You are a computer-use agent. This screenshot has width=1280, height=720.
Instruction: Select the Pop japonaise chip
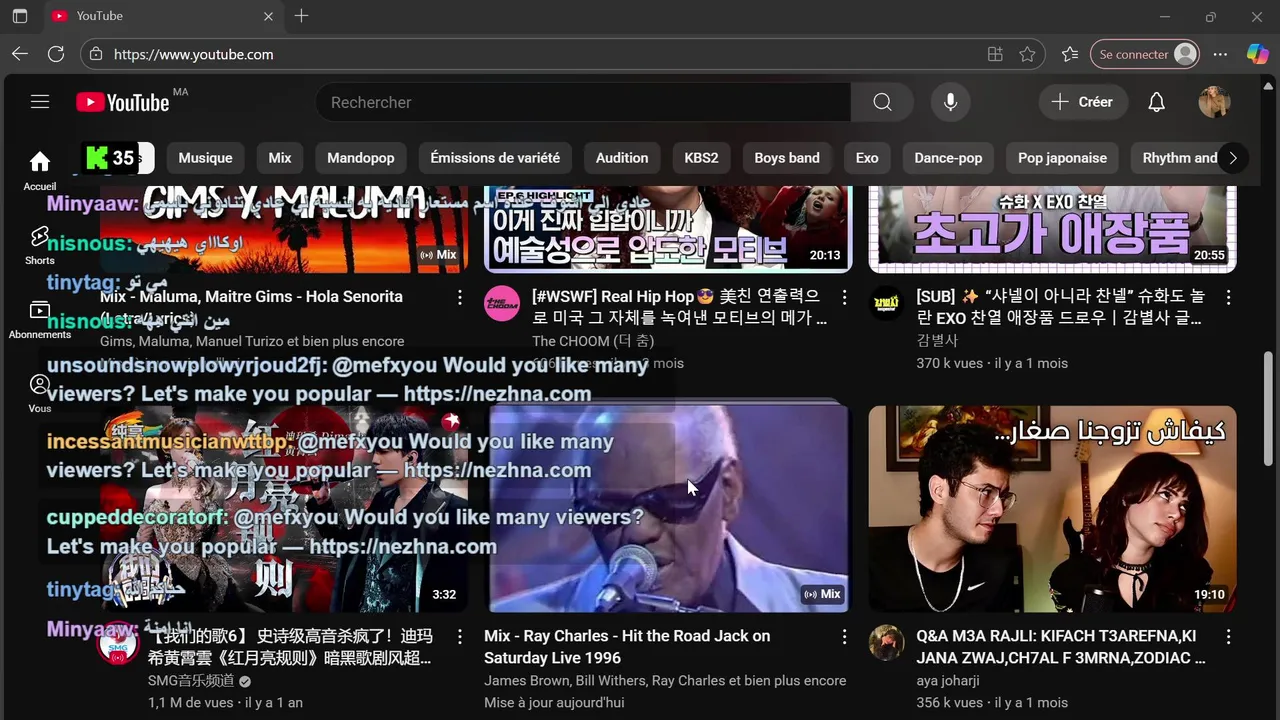click(x=1062, y=158)
